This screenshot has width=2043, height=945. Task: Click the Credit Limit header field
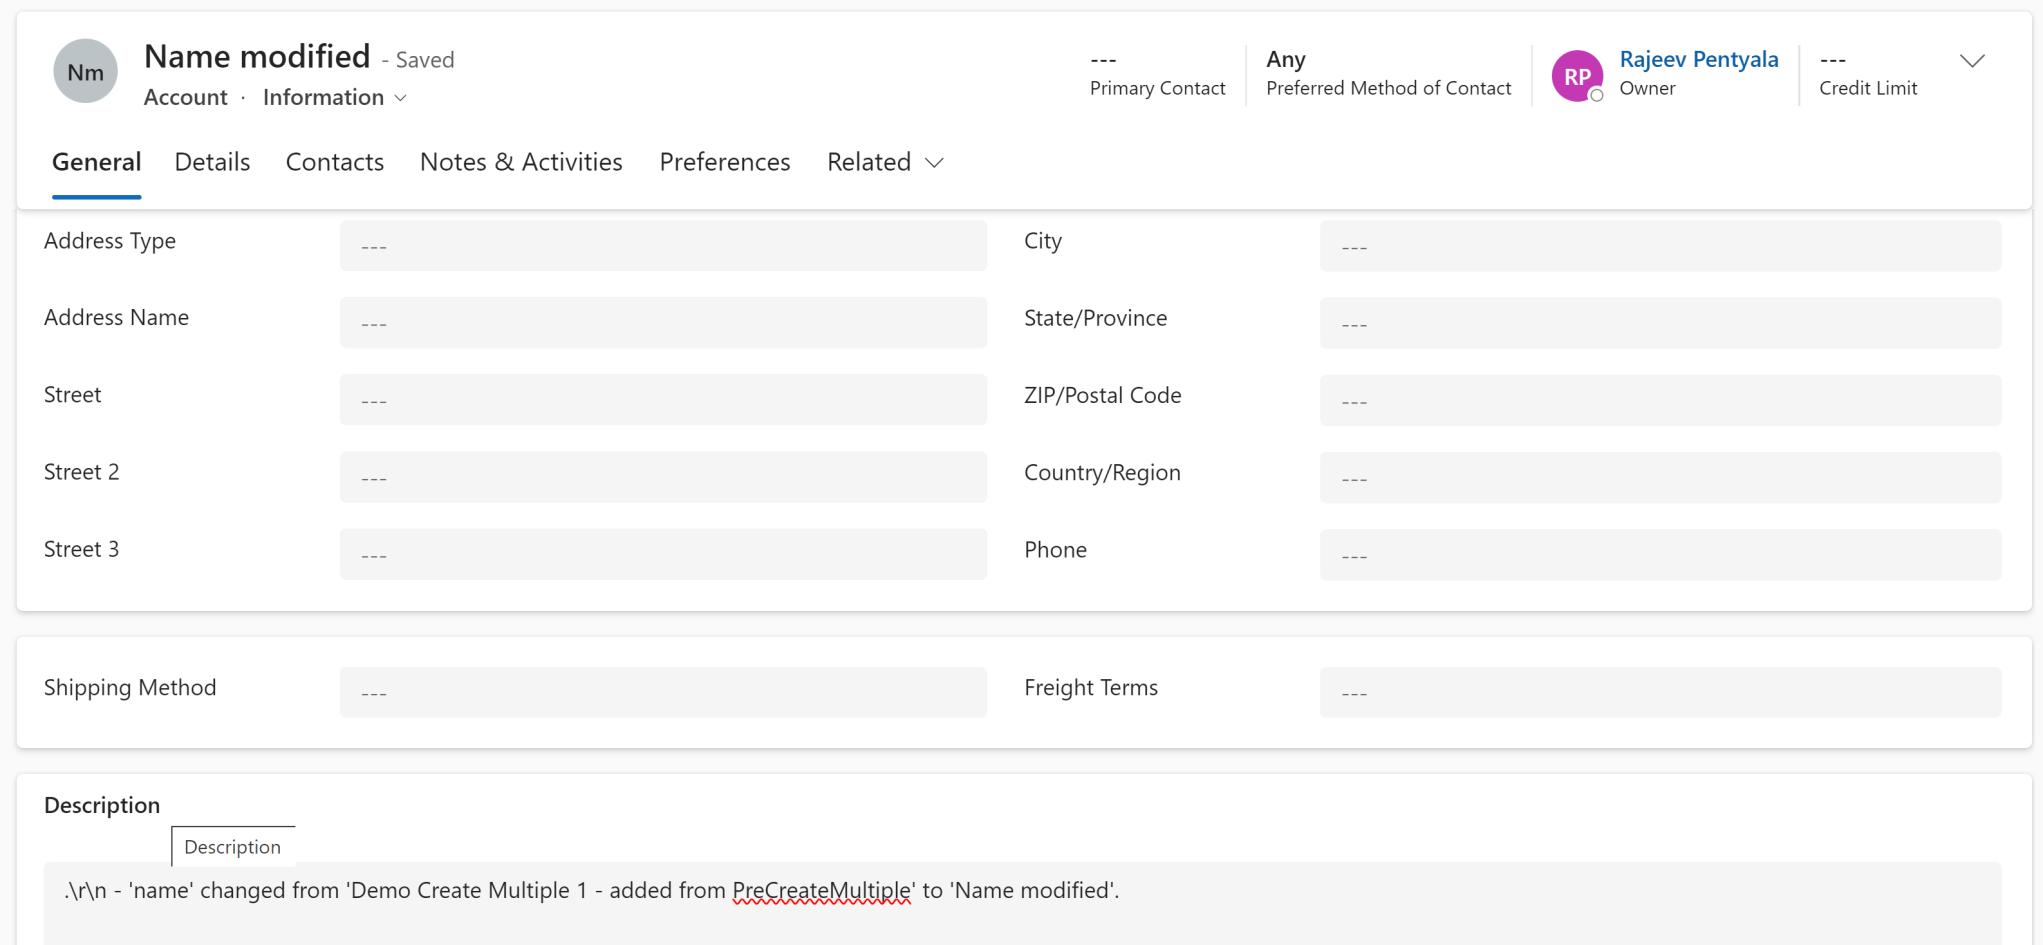tap(1868, 72)
